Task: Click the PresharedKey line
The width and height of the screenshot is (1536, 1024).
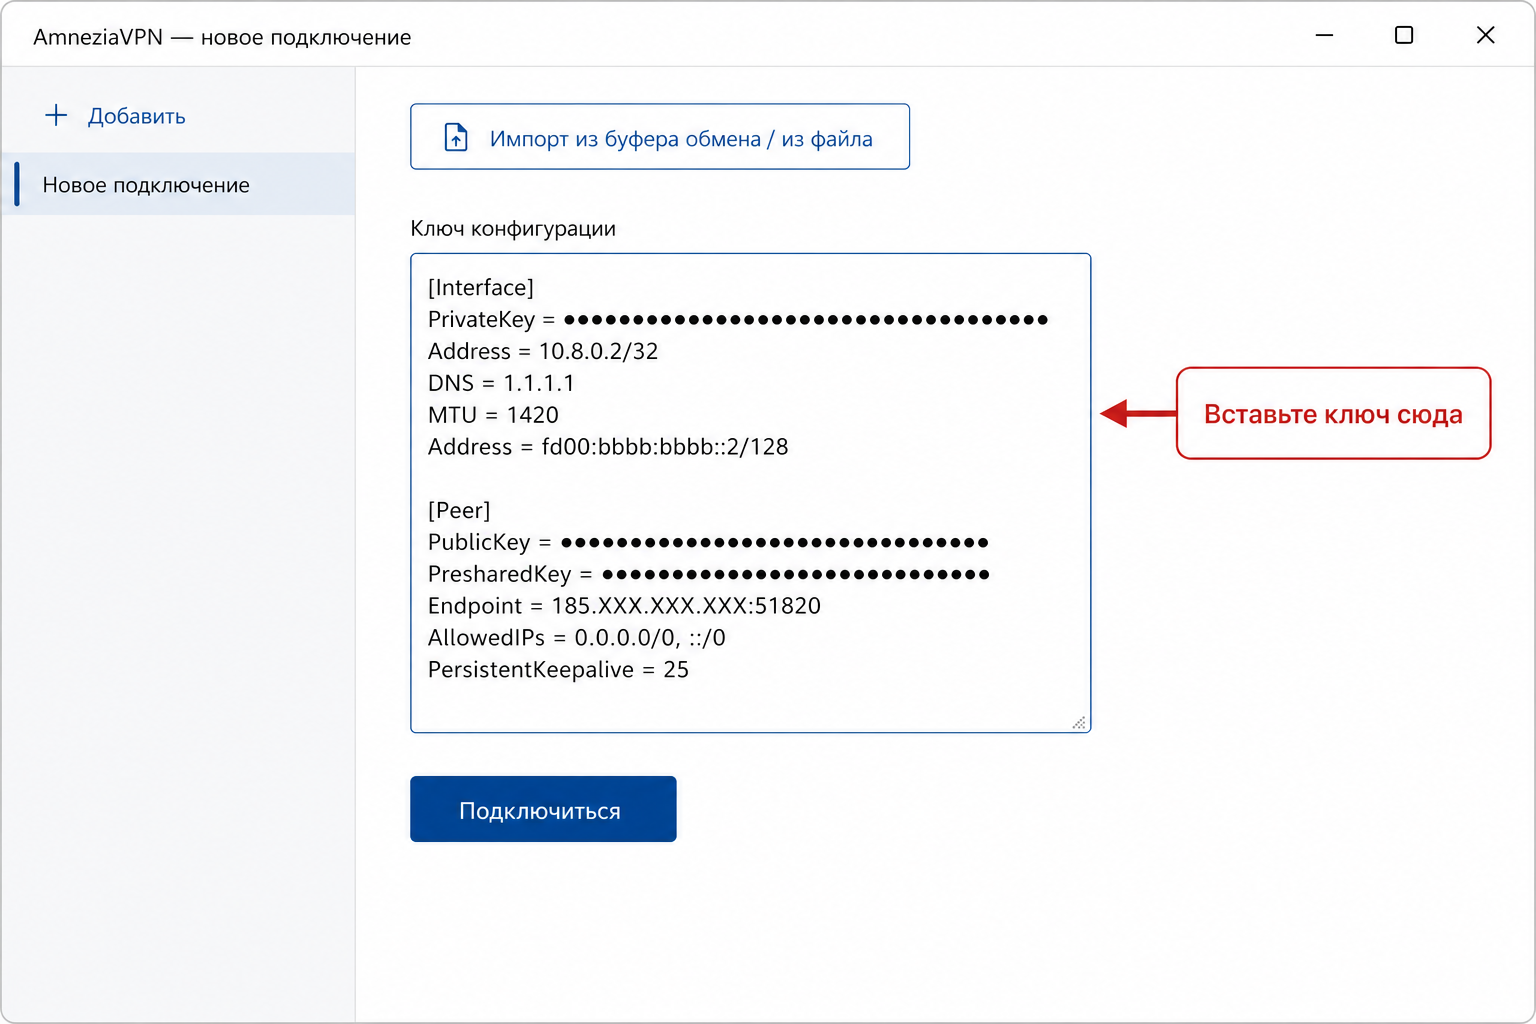Action: 709,574
